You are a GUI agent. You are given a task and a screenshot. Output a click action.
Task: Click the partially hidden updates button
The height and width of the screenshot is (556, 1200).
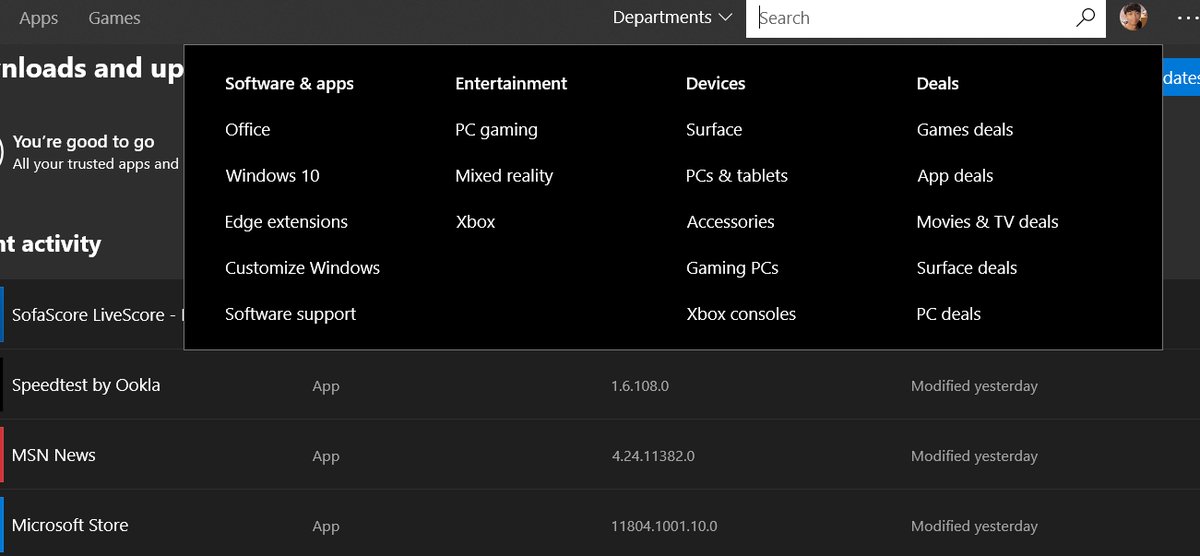pyautogui.click(x=1181, y=78)
